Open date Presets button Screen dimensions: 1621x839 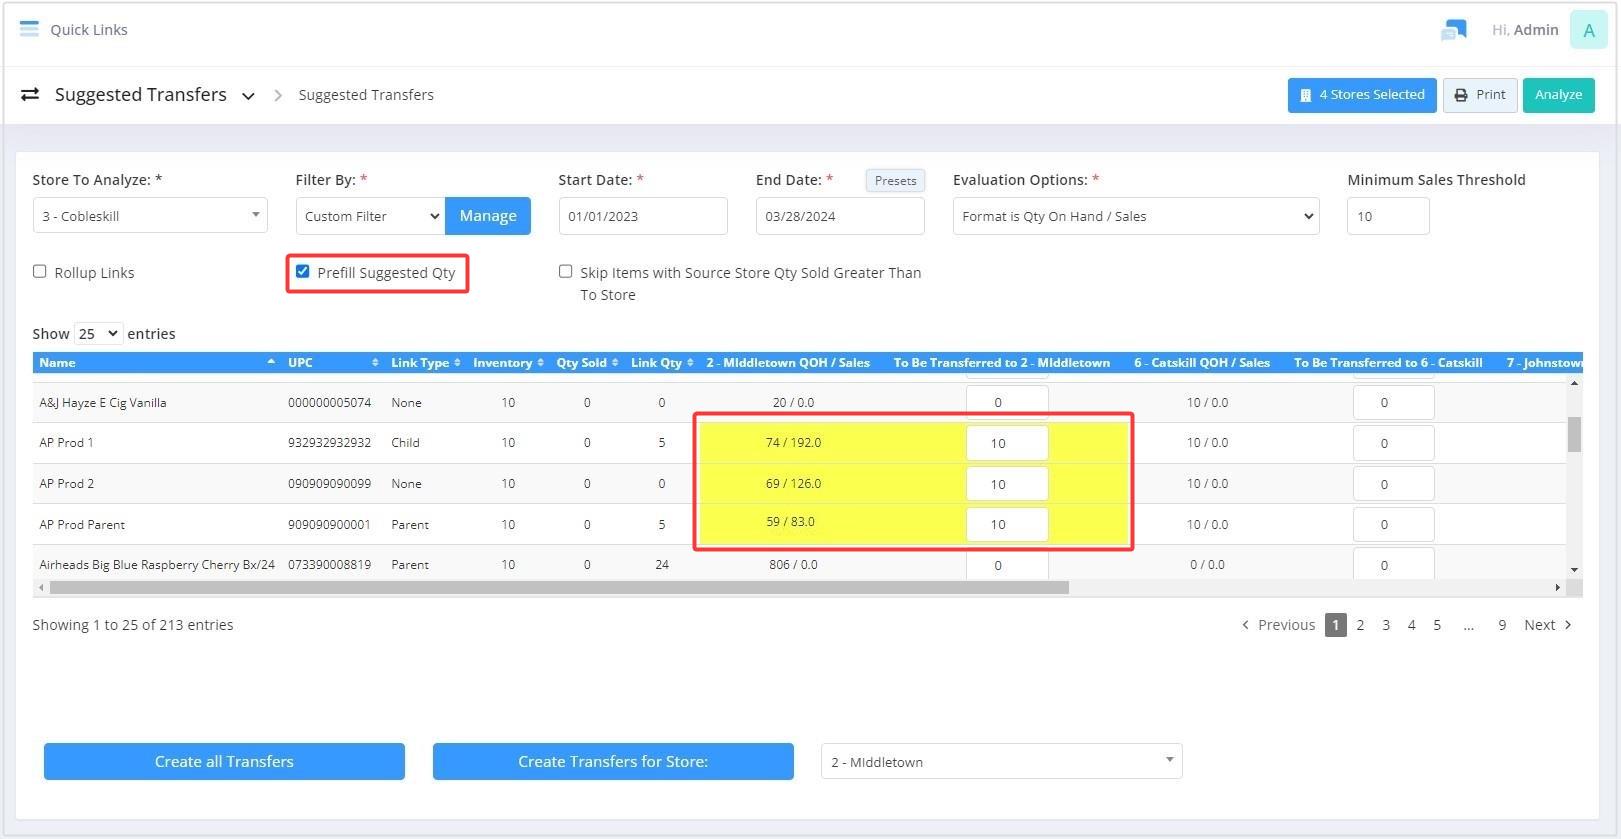[x=895, y=181]
